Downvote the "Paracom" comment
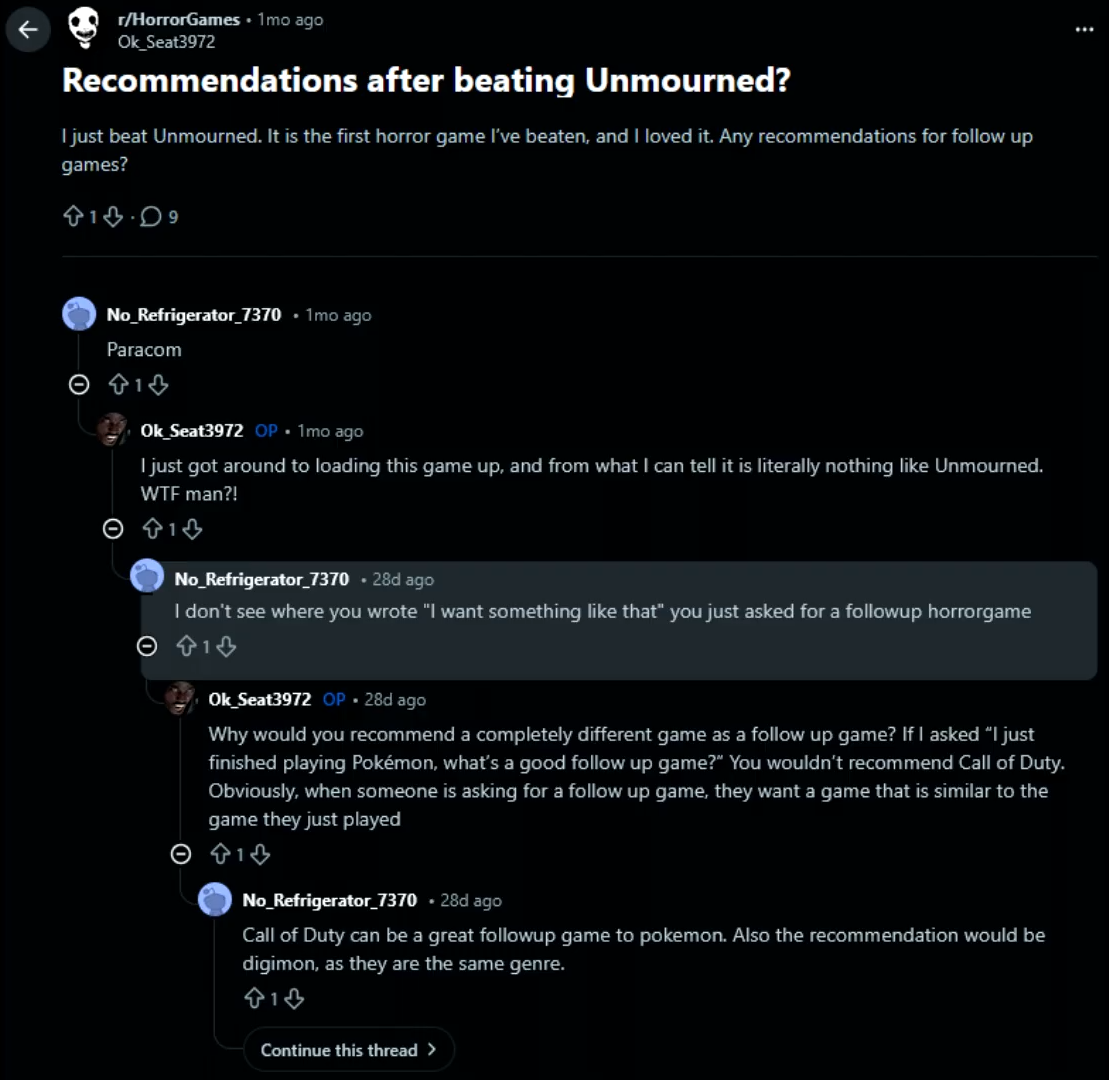 [x=158, y=384]
